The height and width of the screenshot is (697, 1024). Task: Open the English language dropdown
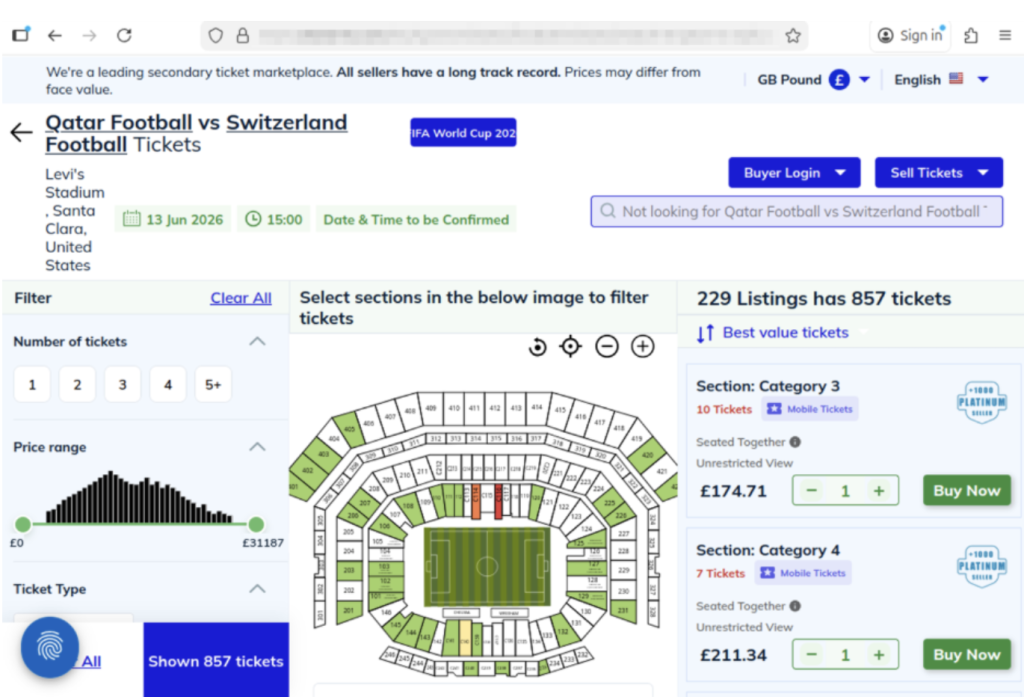(982, 80)
